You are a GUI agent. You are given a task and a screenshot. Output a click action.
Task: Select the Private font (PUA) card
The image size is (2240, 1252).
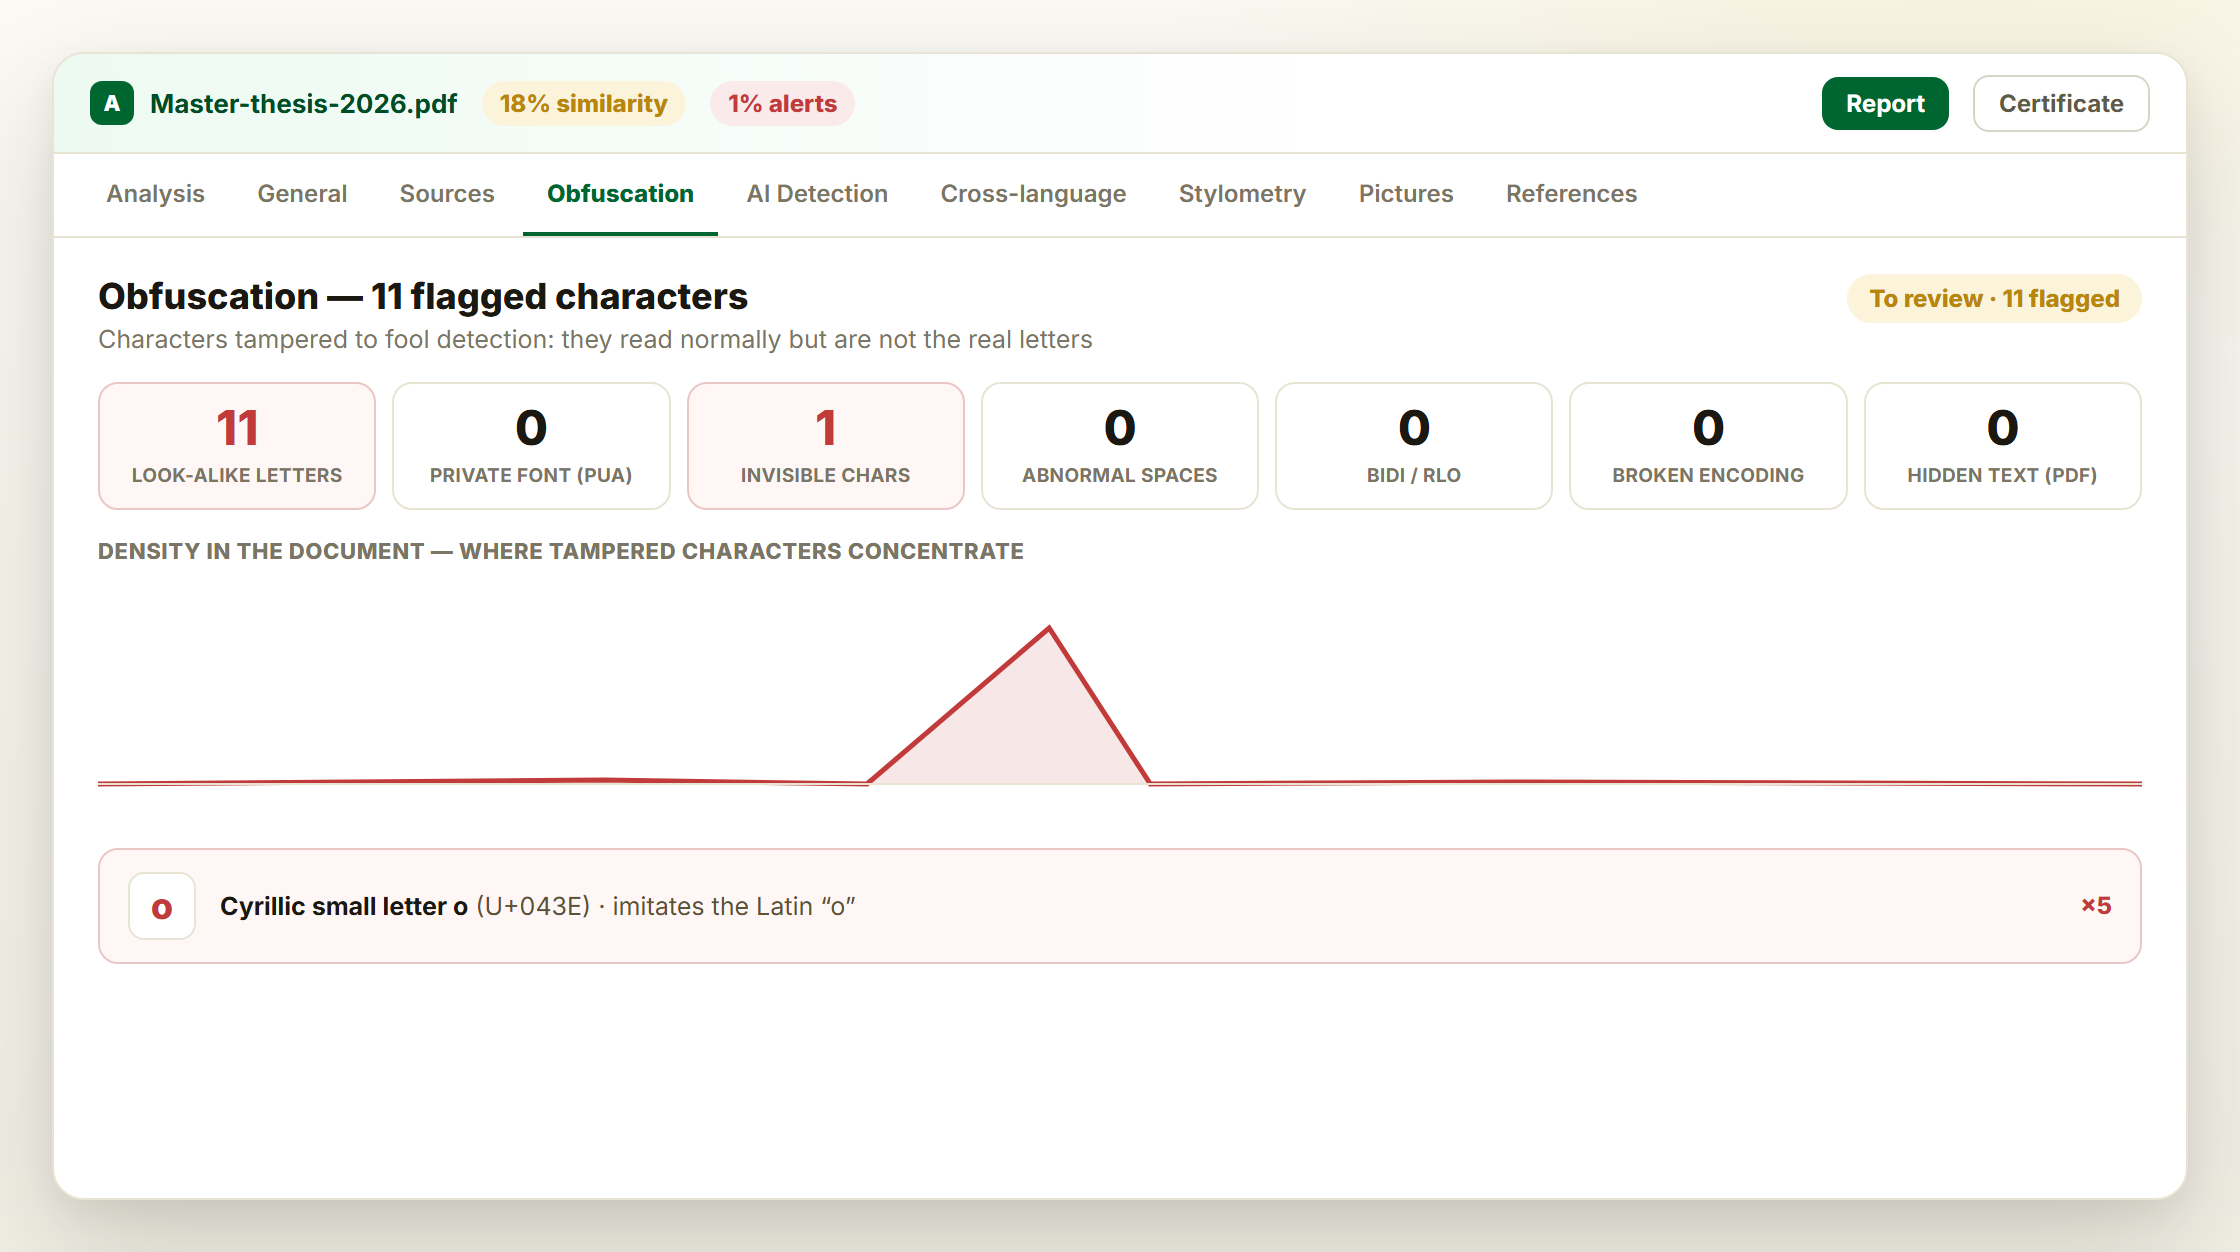[531, 446]
